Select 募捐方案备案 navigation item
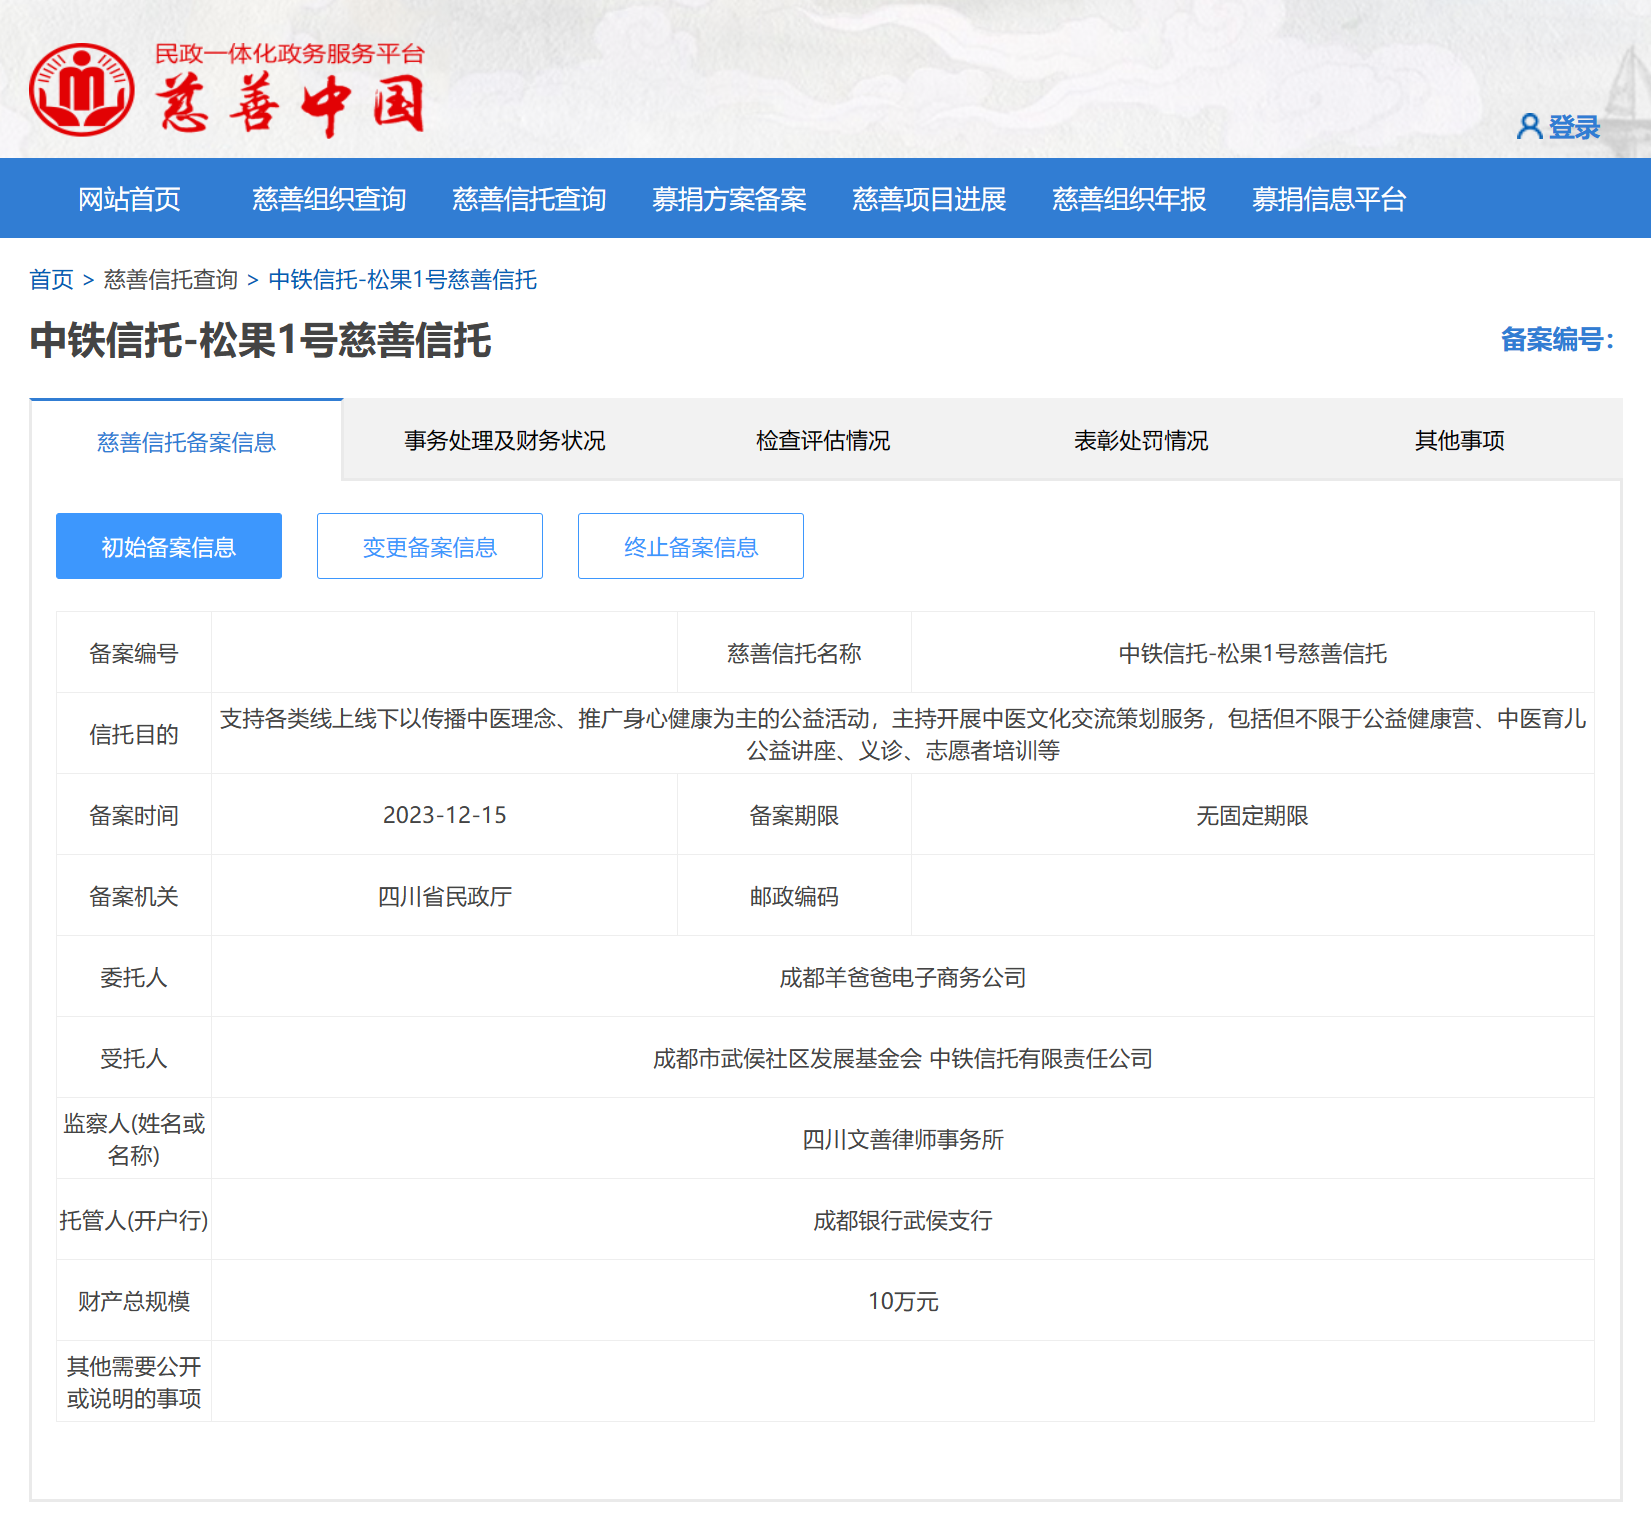This screenshot has height=1535, width=1651. [729, 199]
